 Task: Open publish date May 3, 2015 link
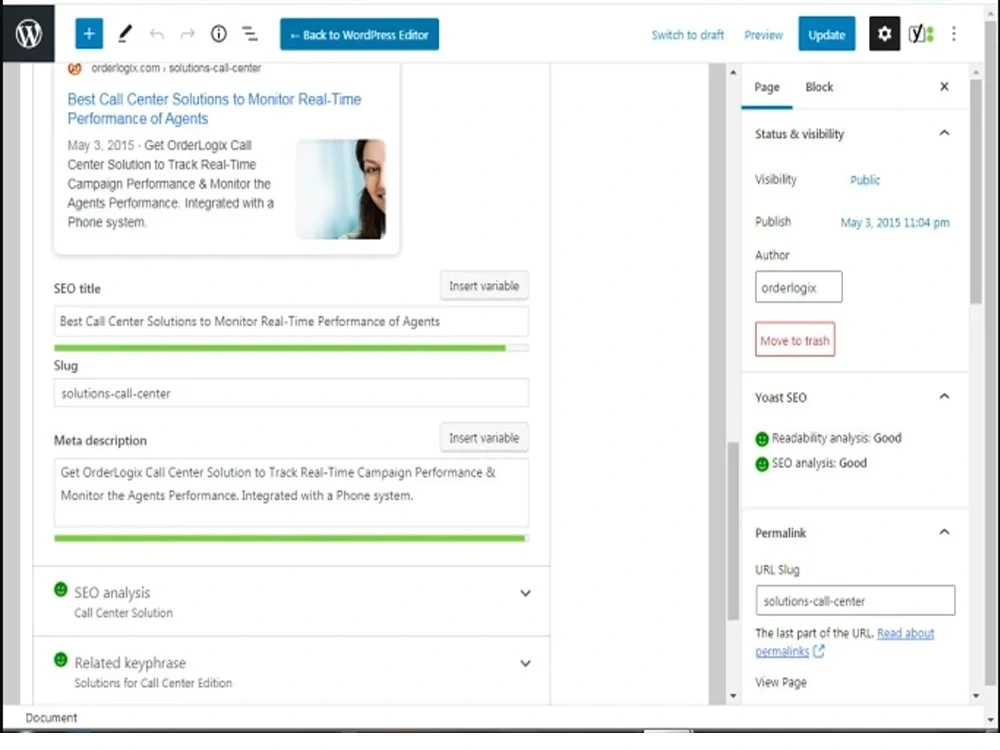click(895, 222)
